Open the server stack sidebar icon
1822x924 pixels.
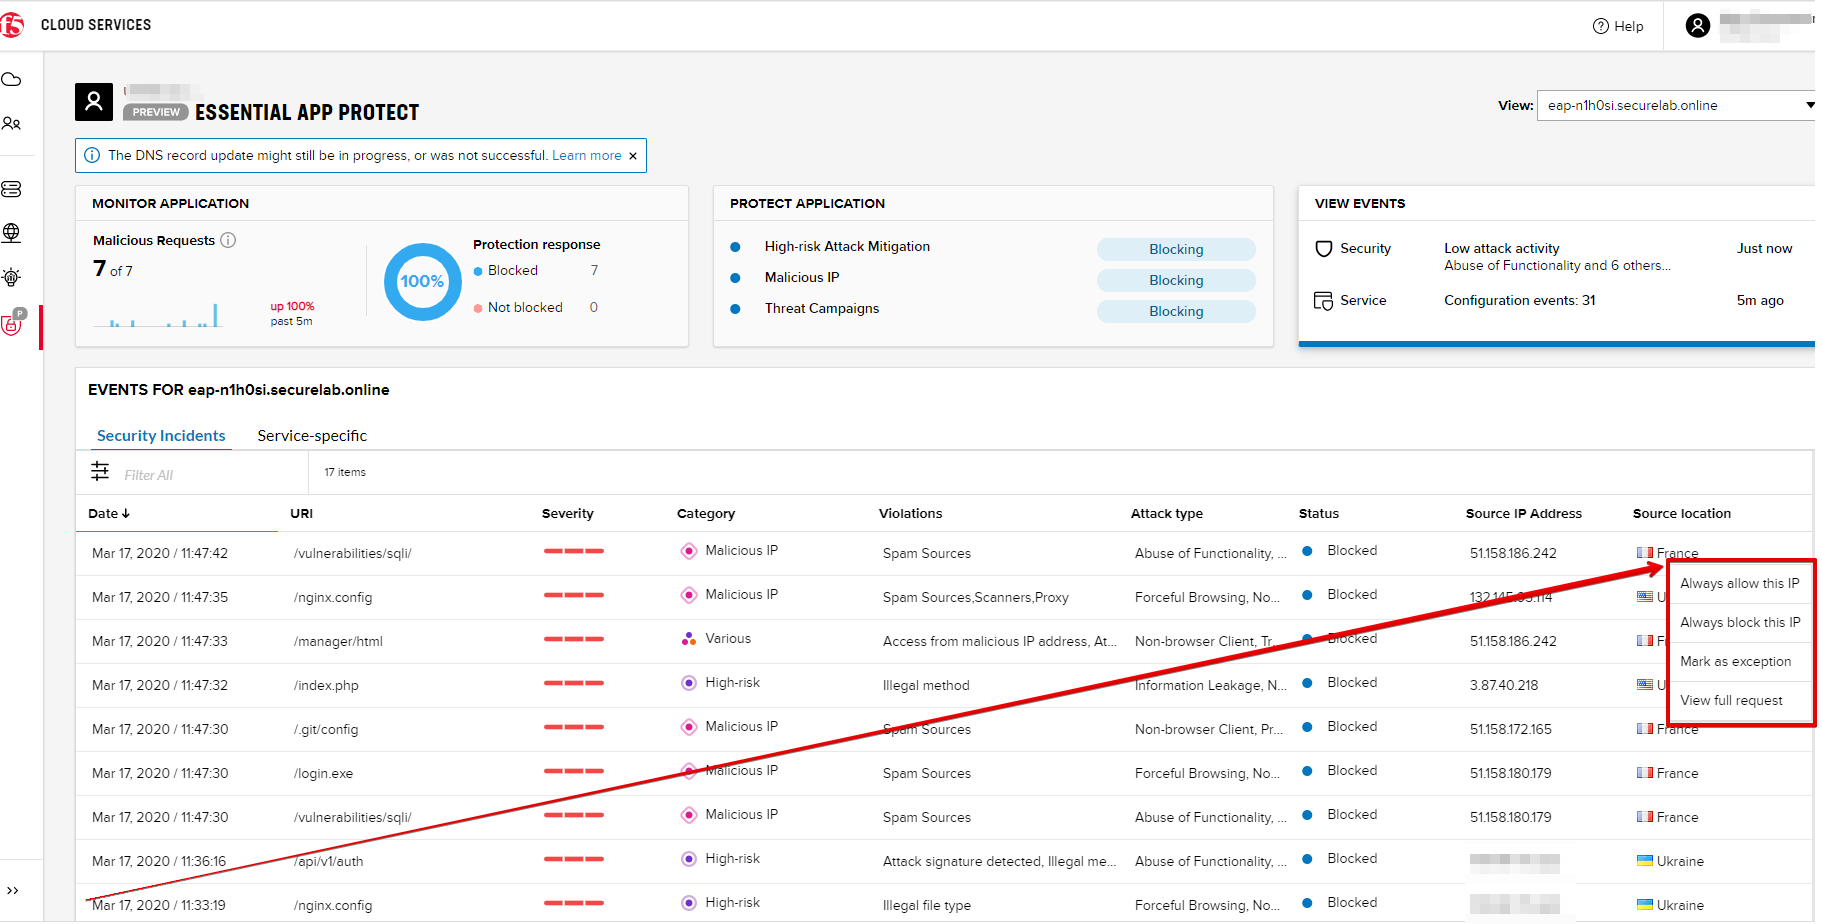tap(12, 189)
